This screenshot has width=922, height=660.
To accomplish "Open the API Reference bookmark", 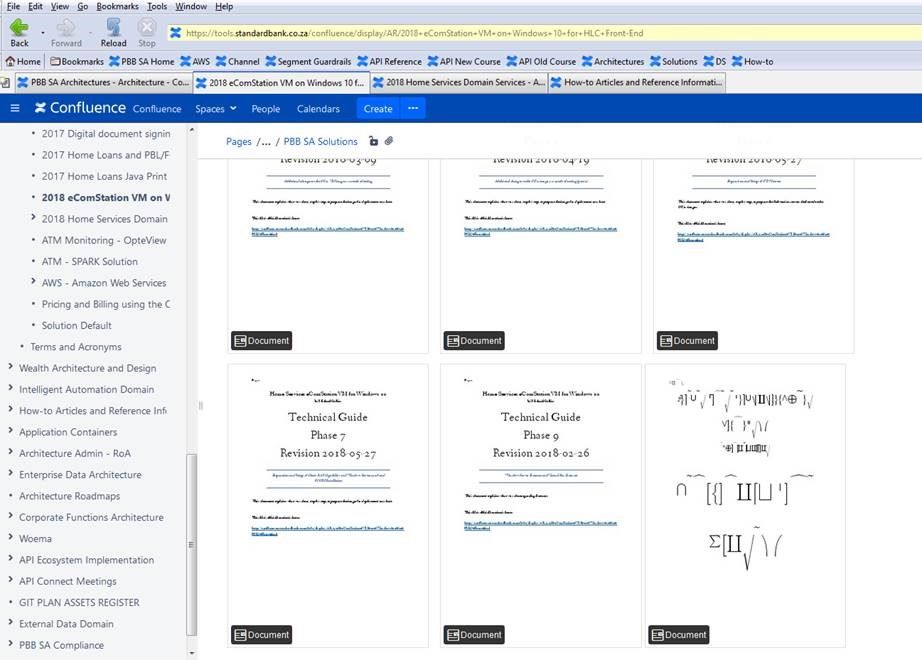I will click(x=389, y=61).
